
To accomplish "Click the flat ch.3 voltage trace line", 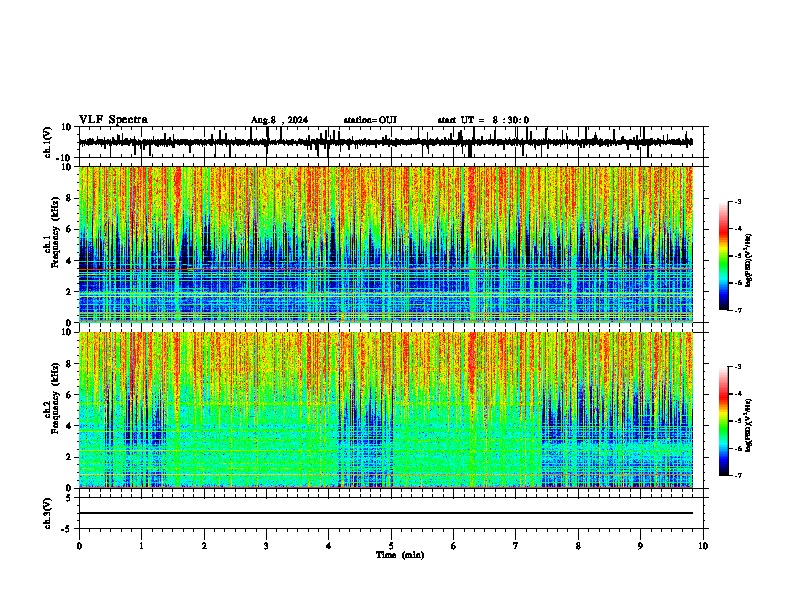I will click(386, 513).
